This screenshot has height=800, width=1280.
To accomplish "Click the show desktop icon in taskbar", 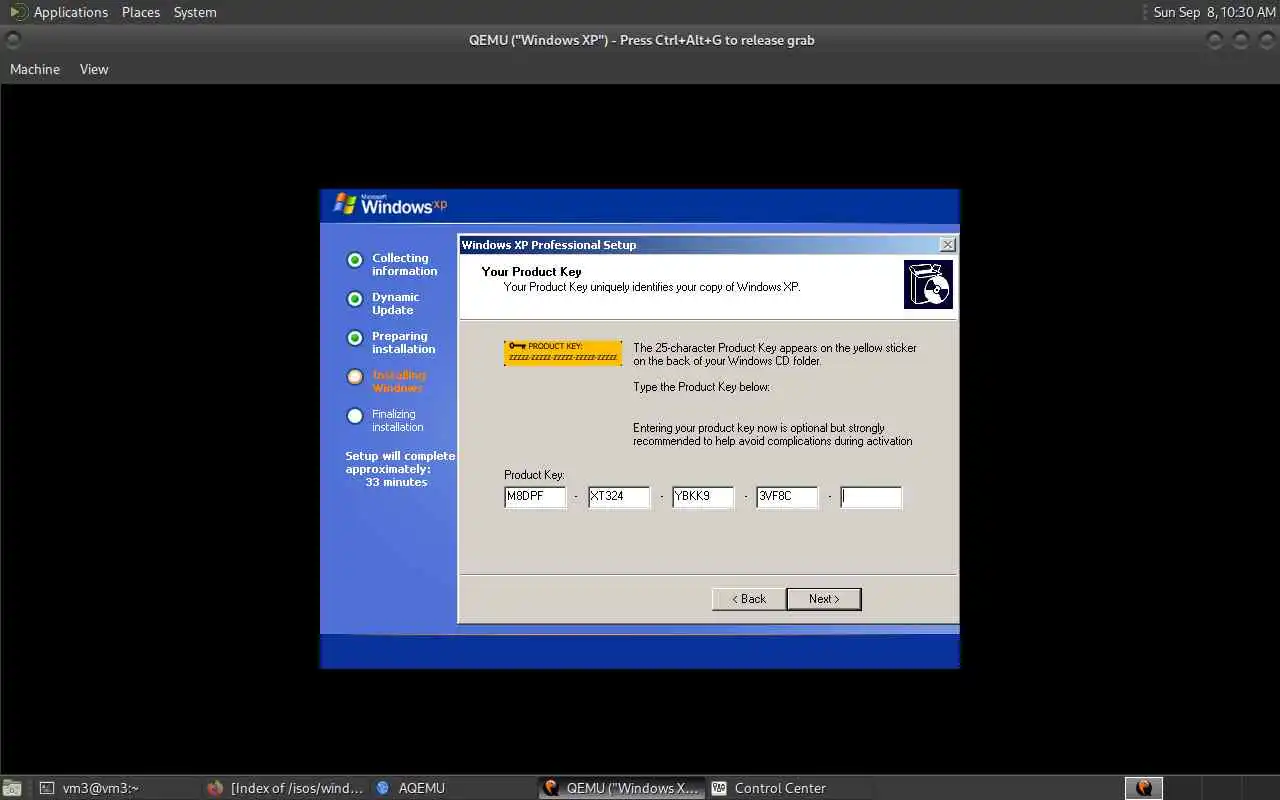I will click(12, 788).
